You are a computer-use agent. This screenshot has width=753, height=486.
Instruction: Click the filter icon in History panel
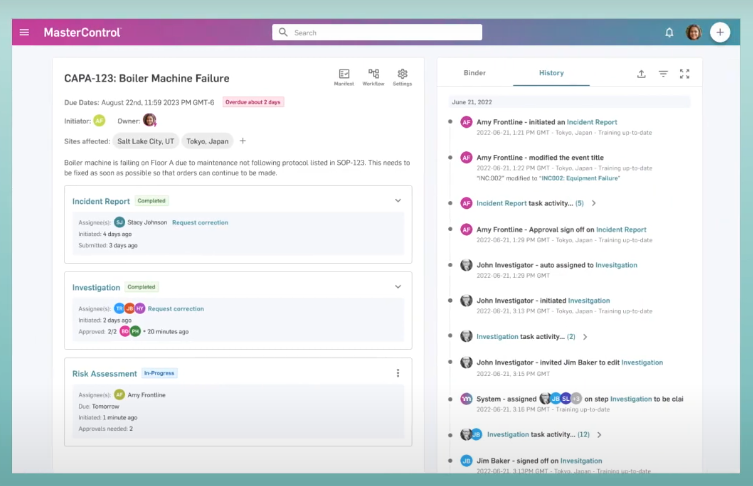point(663,73)
